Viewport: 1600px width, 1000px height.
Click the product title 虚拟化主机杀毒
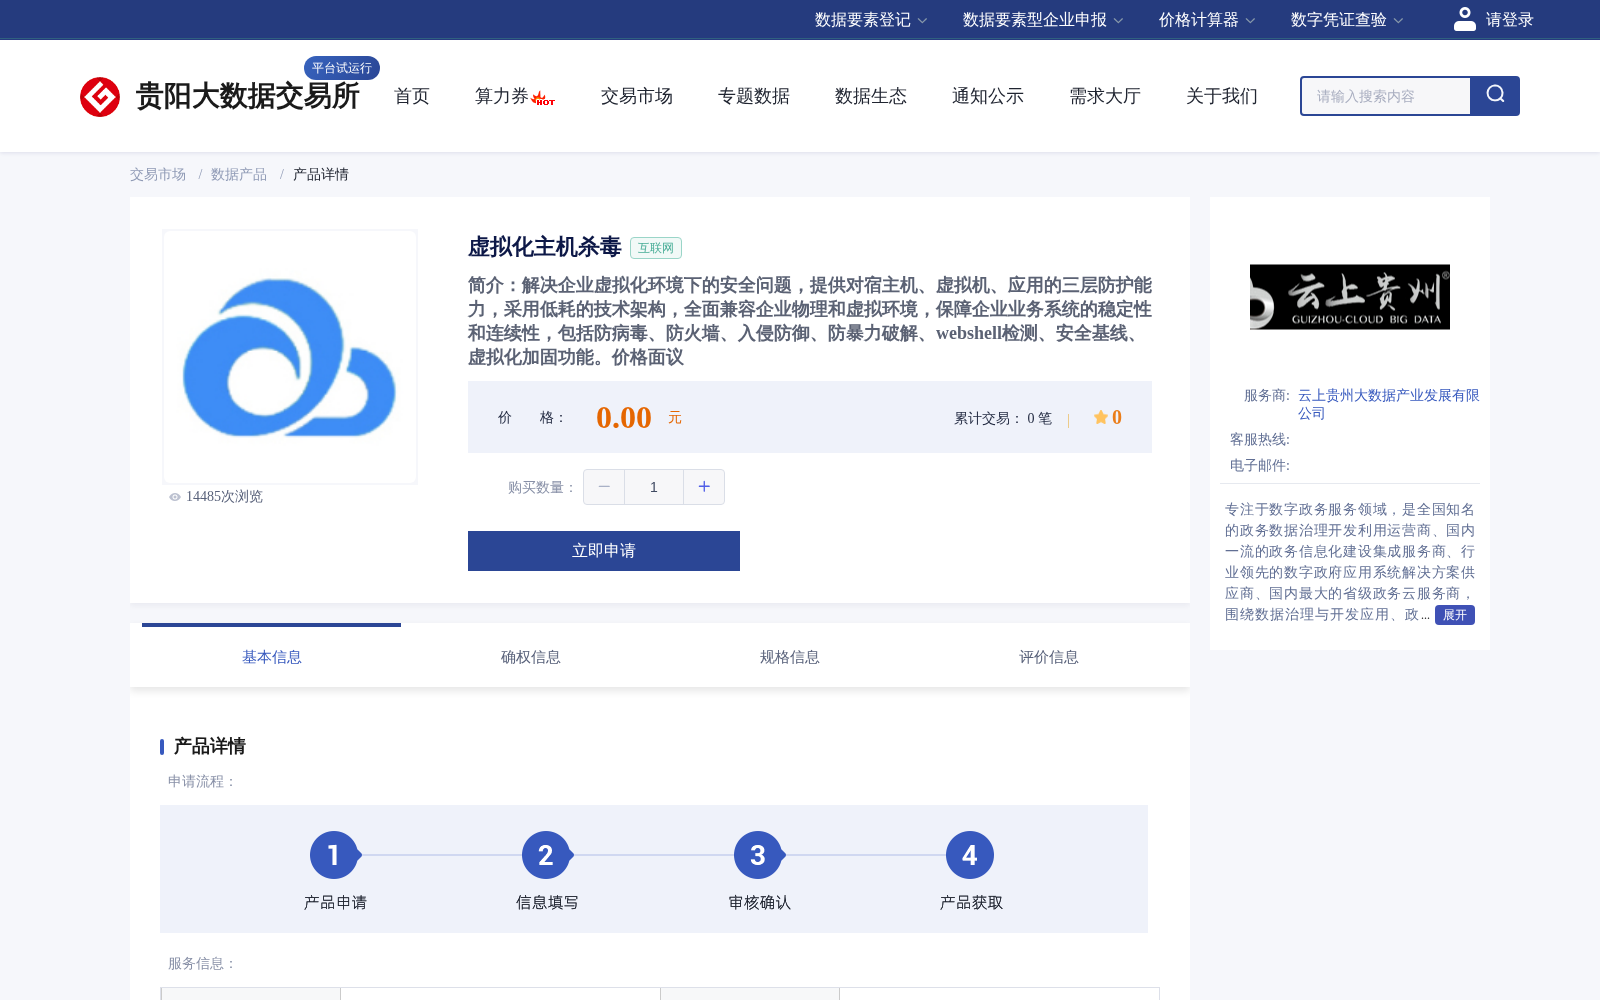[x=545, y=247]
